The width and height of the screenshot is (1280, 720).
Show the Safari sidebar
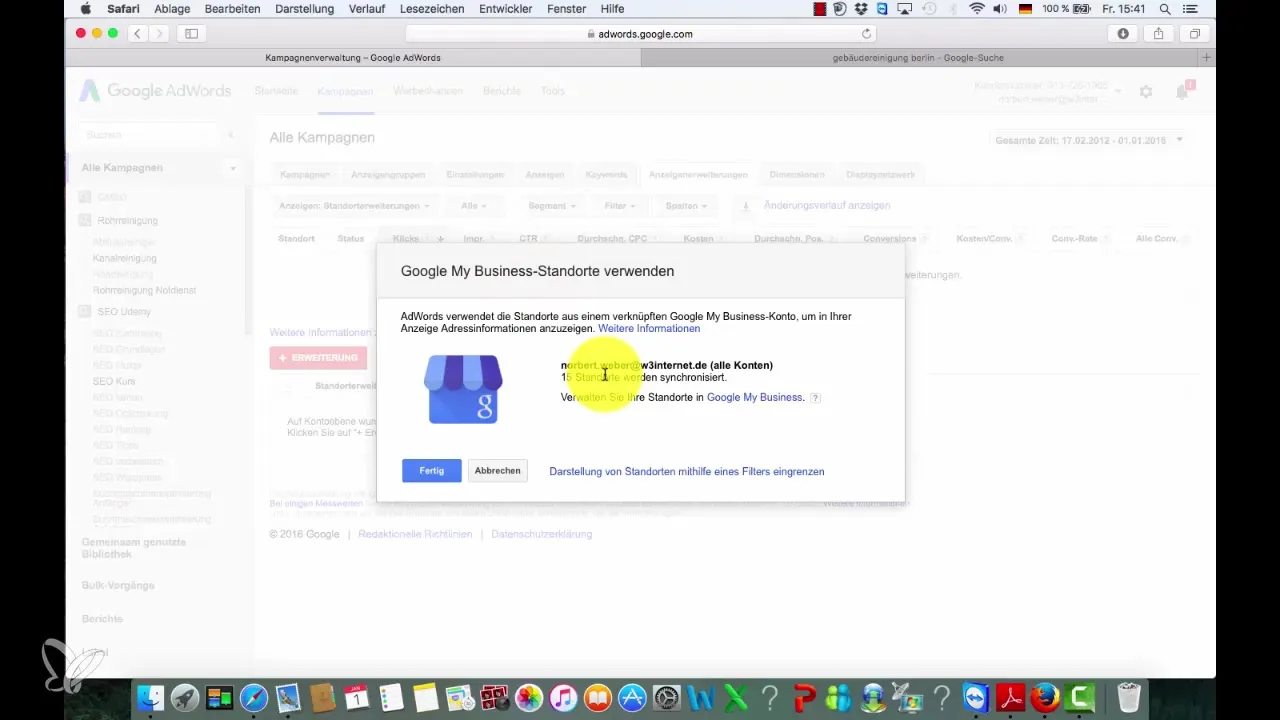coord(191,33)
